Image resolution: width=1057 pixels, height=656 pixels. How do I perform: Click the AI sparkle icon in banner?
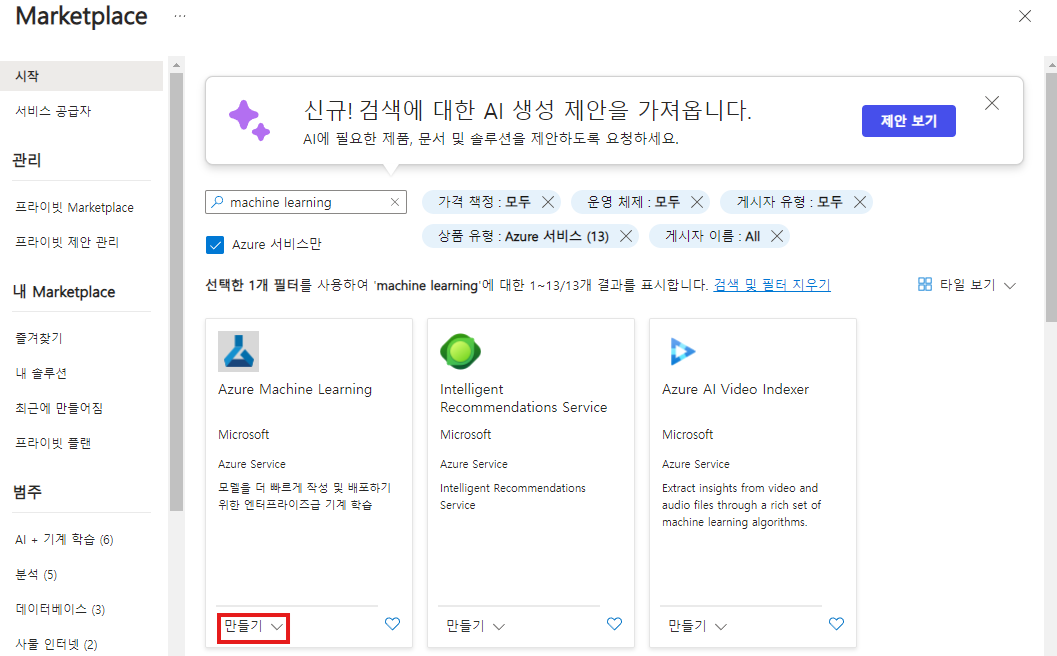coord(249,121)
